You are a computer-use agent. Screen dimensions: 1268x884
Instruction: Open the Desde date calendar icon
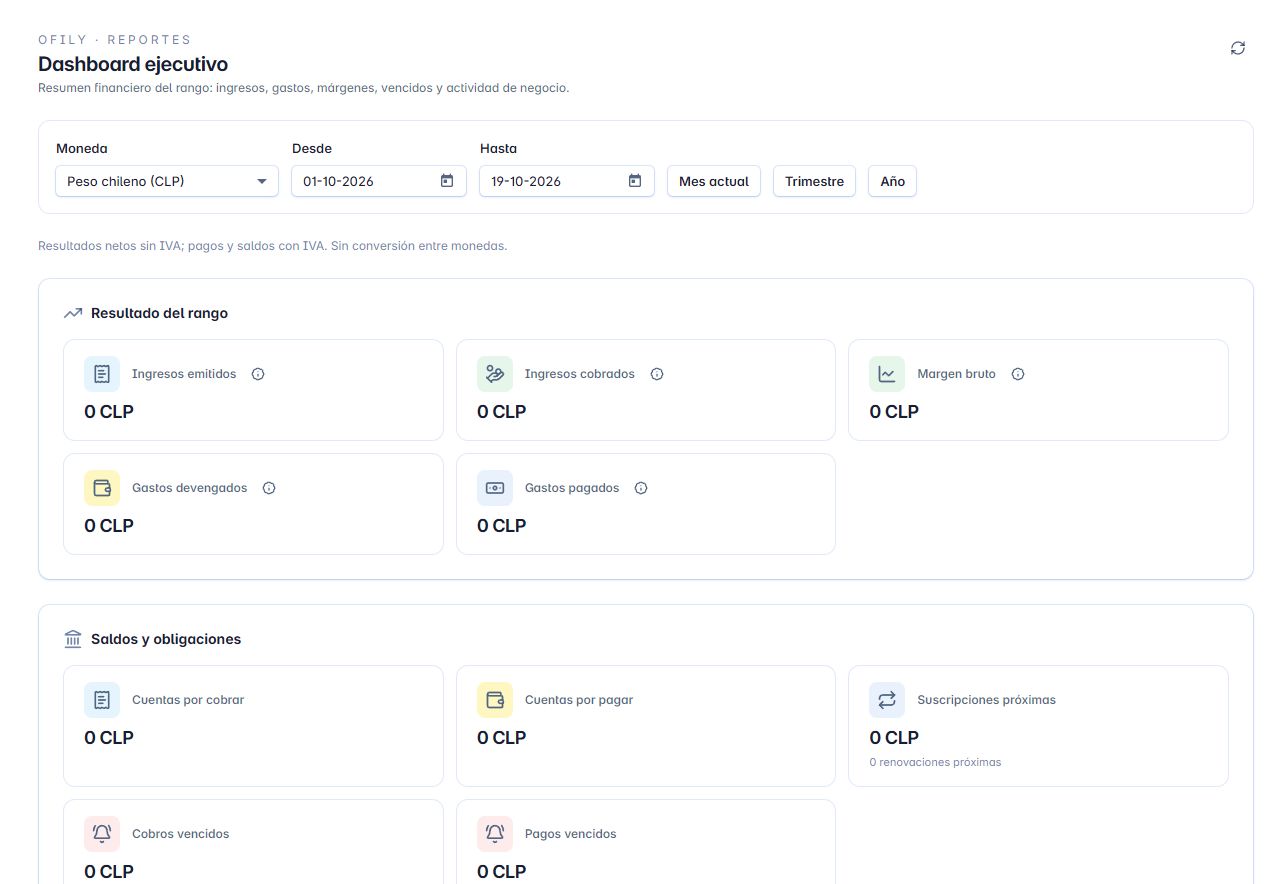[447, 181]
